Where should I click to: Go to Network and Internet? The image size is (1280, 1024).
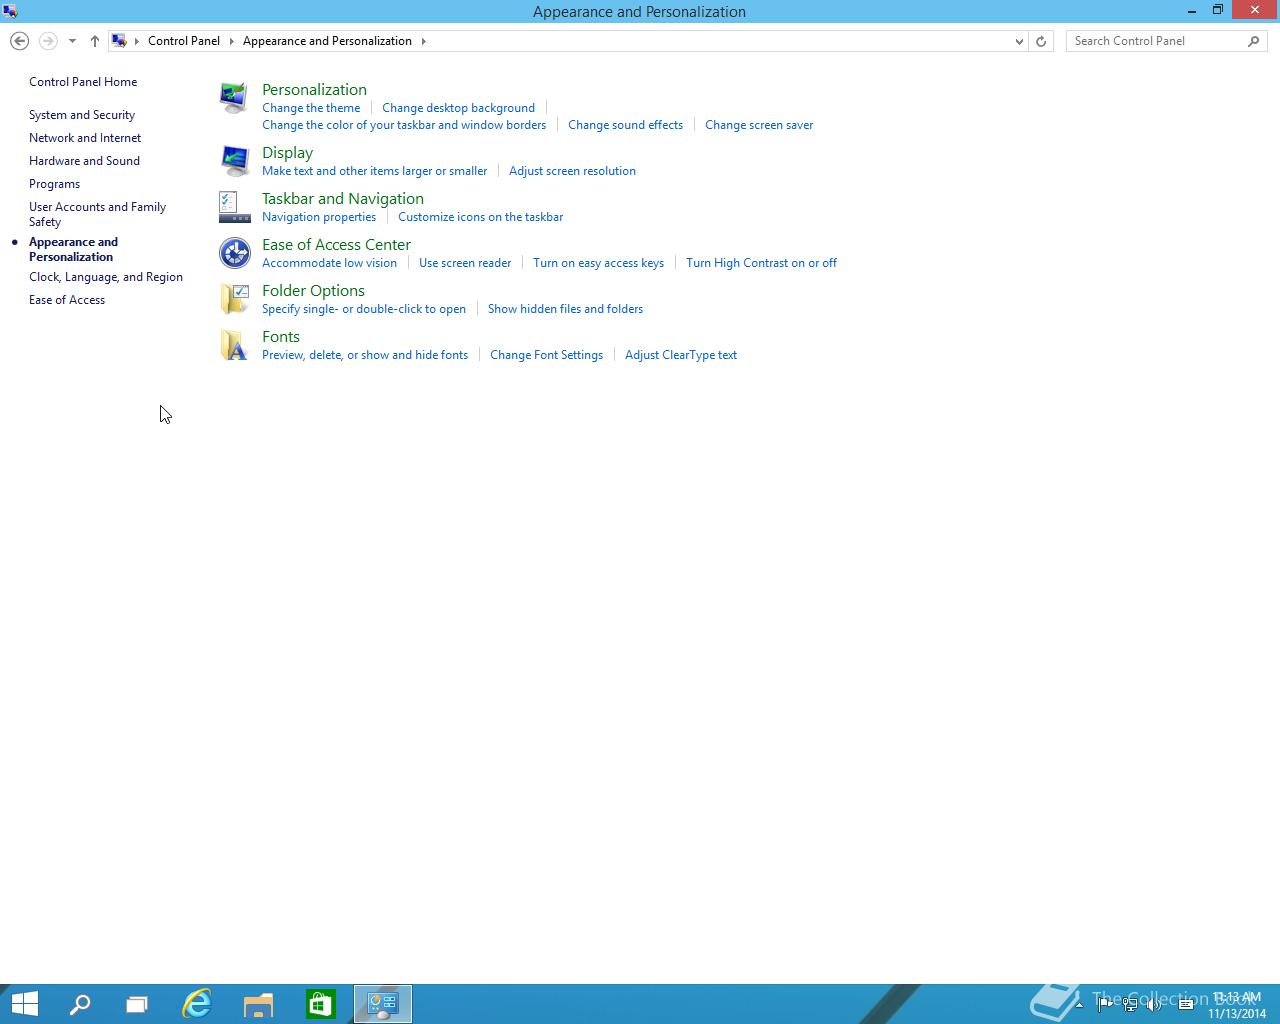tap(85, 138)
